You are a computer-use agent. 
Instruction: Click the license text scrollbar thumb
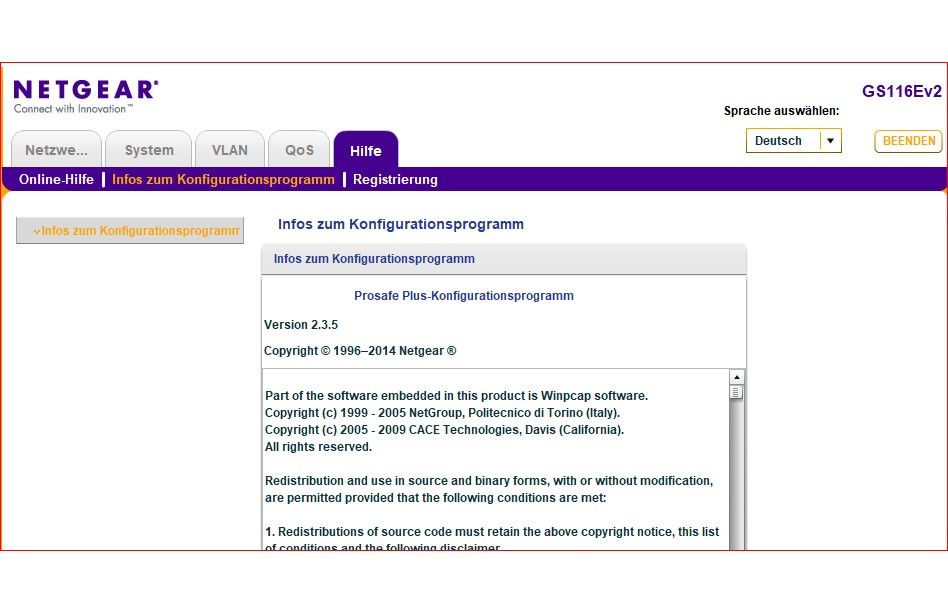point(736,392)
